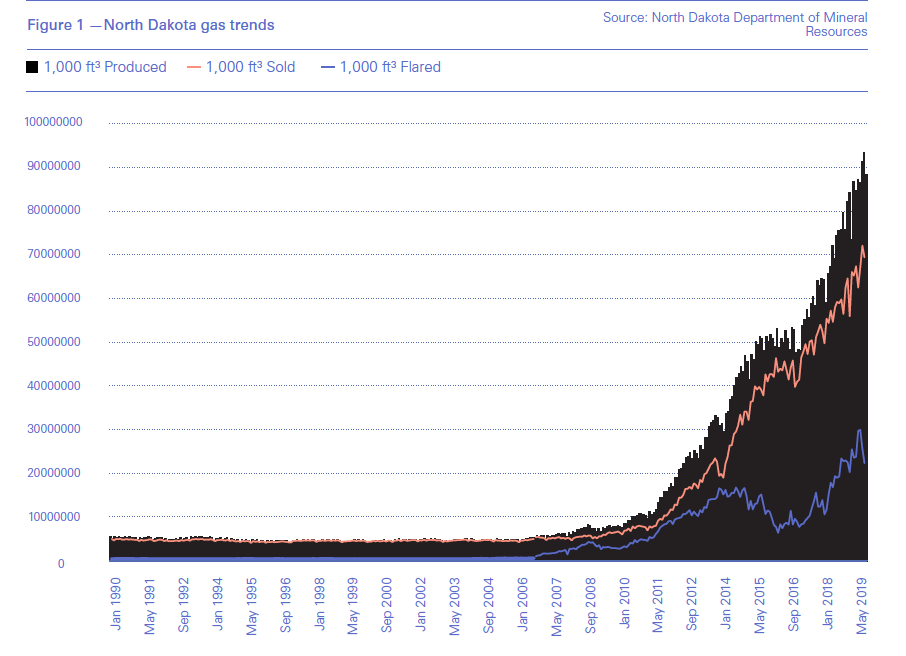Toggle the "1,000 ft³ Produced" legend label
This screenshot has height=656, width=906.
pyautogui.click(x=105, y=68)
